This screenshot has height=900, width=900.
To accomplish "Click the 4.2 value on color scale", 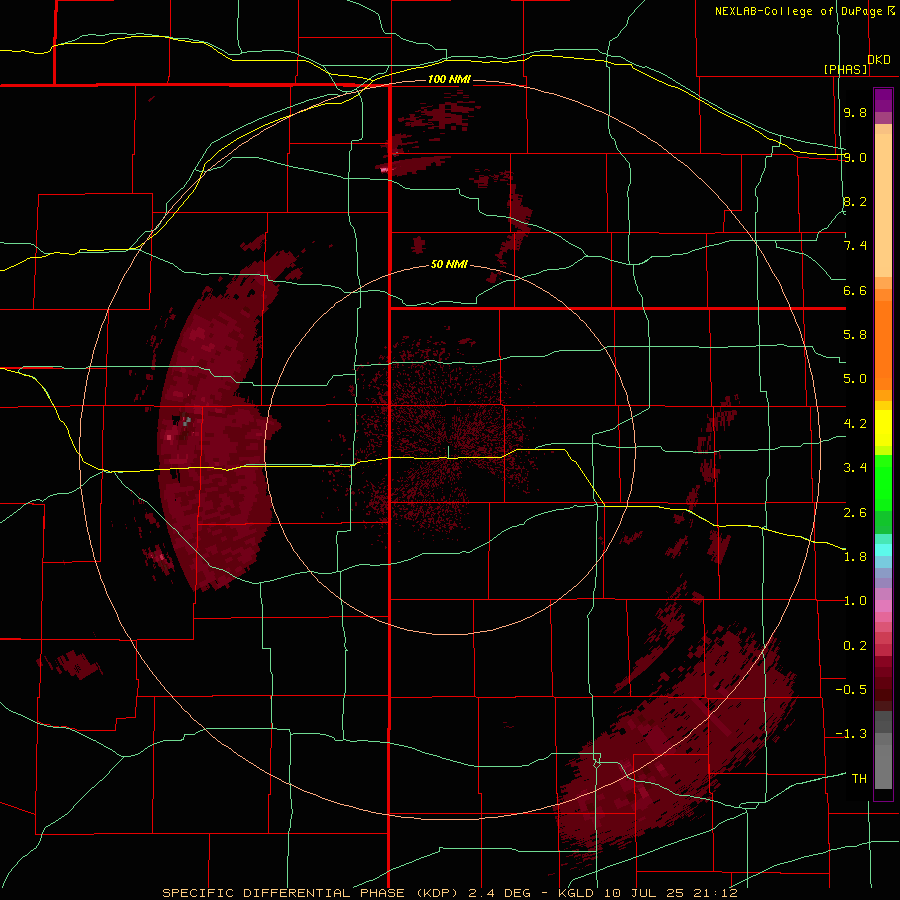I will pyautogui.click(x=855, y=424).
